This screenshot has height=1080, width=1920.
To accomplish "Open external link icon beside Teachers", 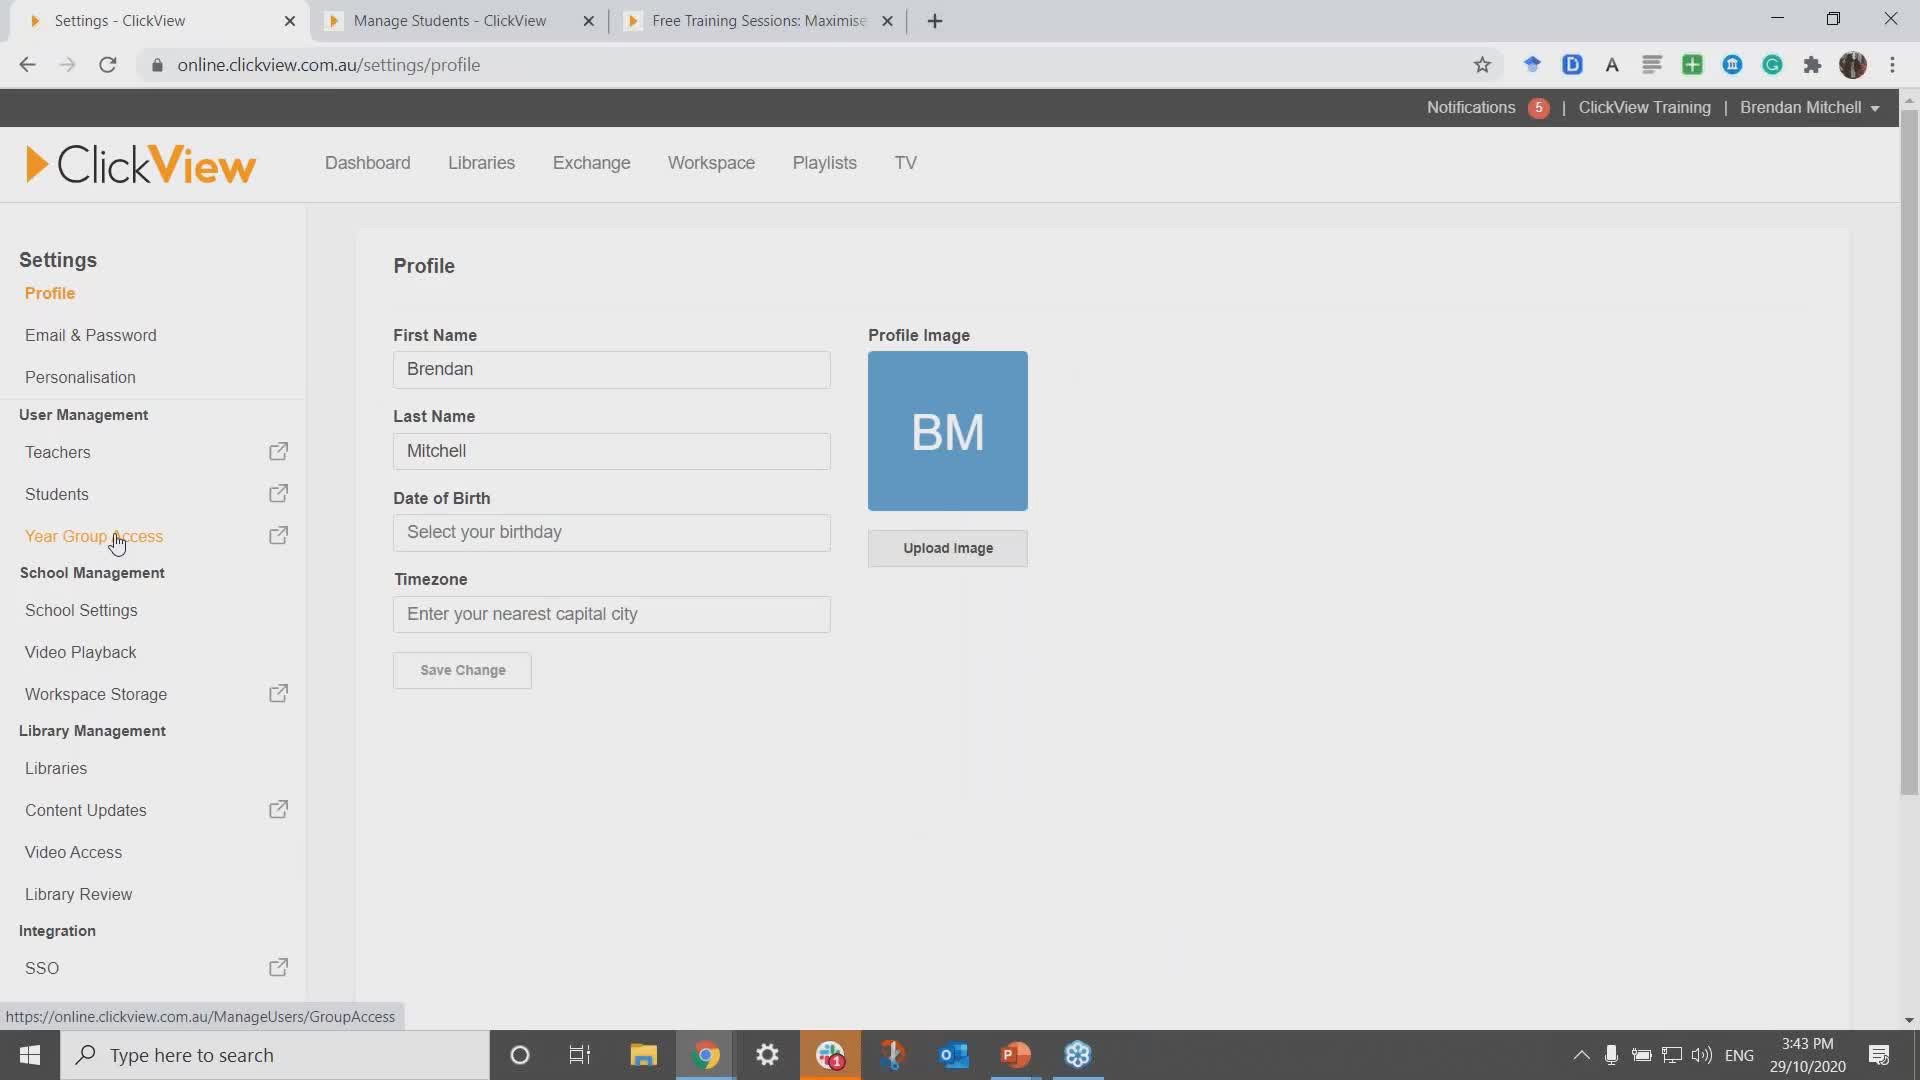I will coord(279,452).
